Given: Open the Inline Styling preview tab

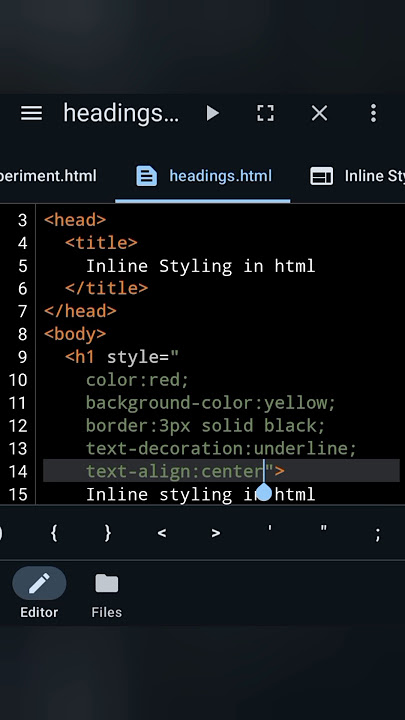Looking at the screenshot, I should click(x=357, y=176).
